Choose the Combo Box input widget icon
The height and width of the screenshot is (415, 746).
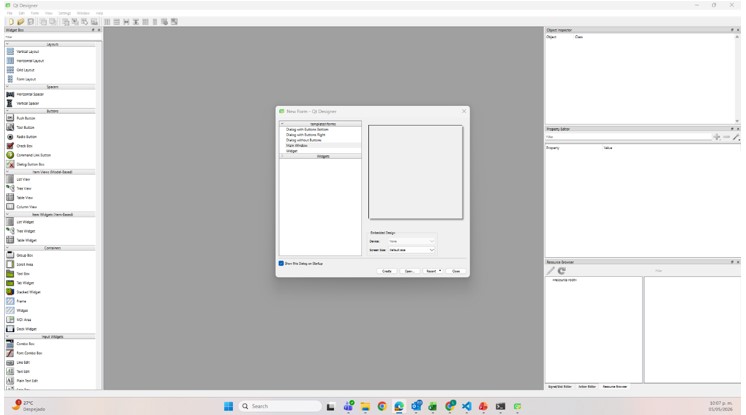[10, 344]
